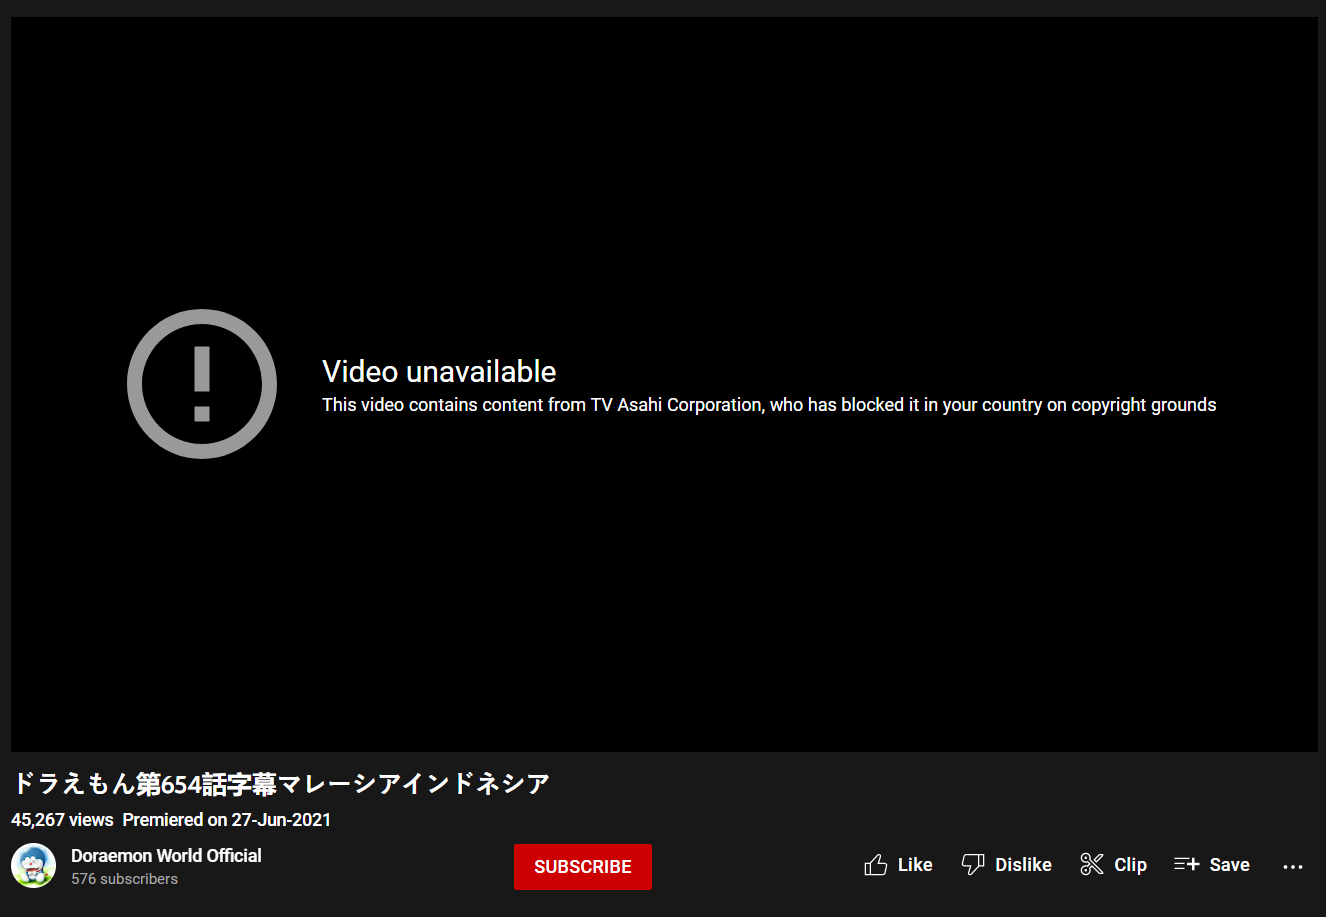Click the TV Asahi copyright block message
The image size is (1326, 917).
pyautogui.click(x=769, y=405)
